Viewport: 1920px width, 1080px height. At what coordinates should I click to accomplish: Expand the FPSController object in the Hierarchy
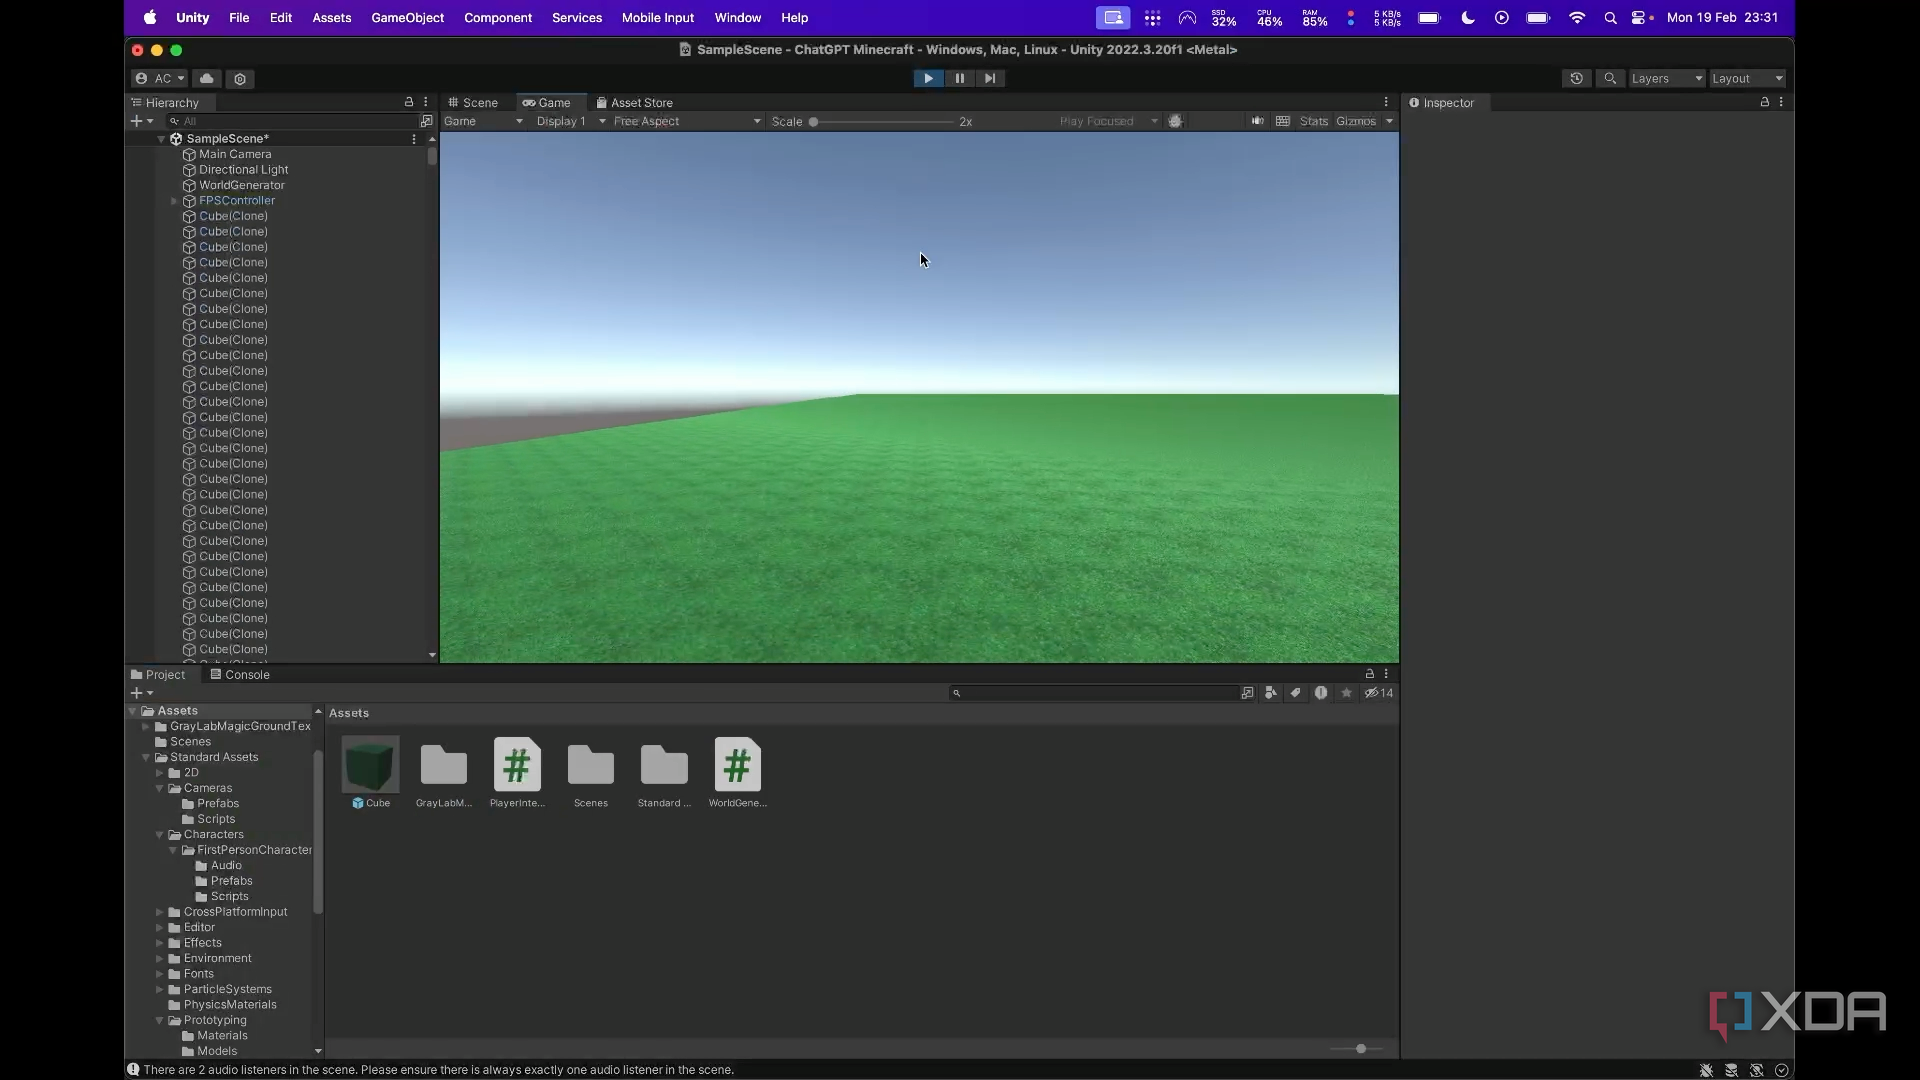175,201
